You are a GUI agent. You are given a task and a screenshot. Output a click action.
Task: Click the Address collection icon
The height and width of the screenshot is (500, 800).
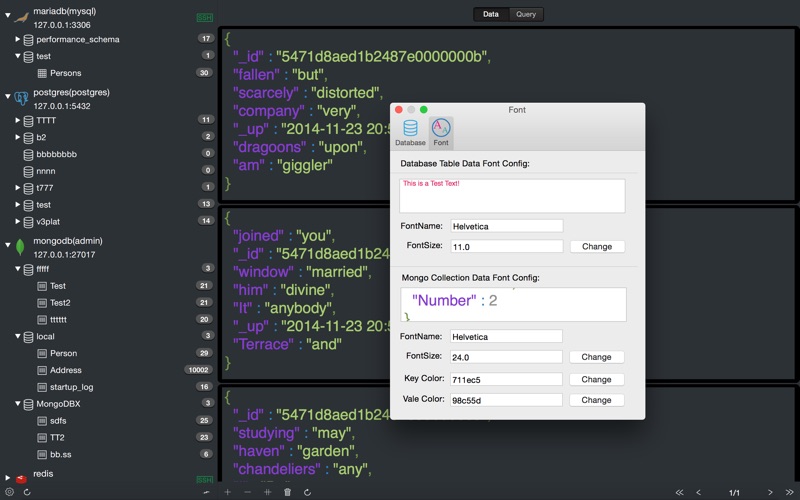click(x=42, y=370)
